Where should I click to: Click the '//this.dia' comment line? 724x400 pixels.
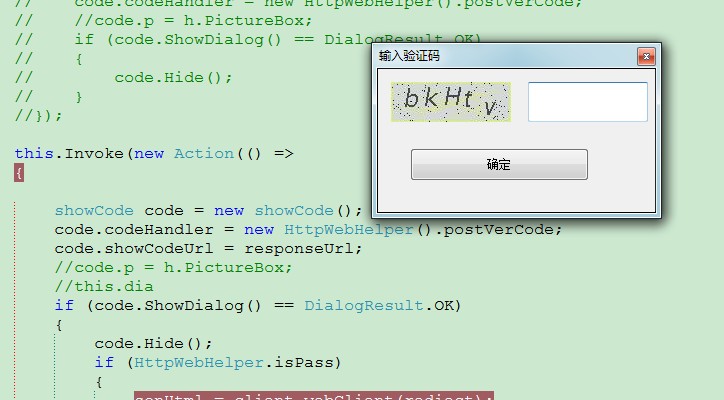[x=104, y=286]
